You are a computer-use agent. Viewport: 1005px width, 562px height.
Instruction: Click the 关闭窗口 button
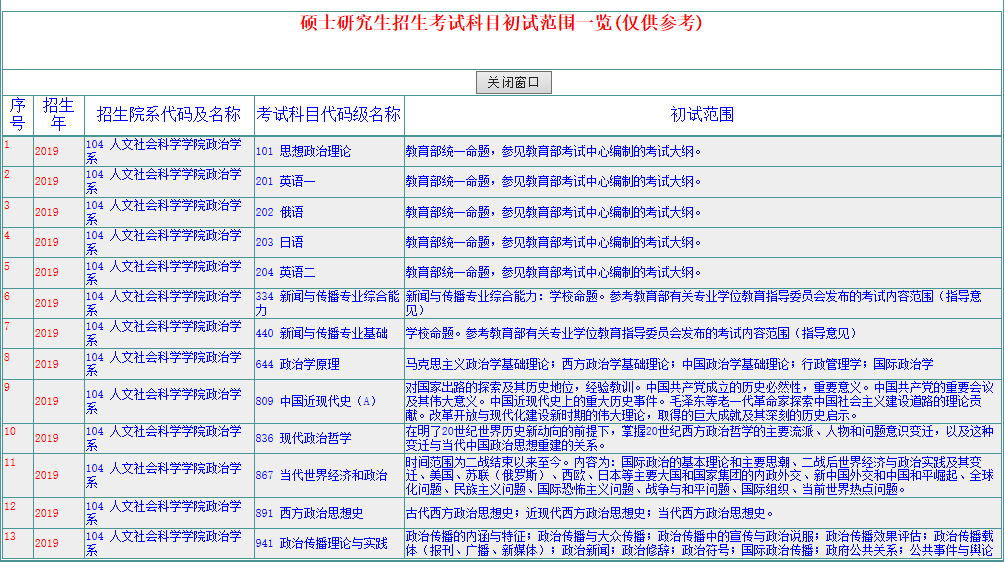coord(513,83)
